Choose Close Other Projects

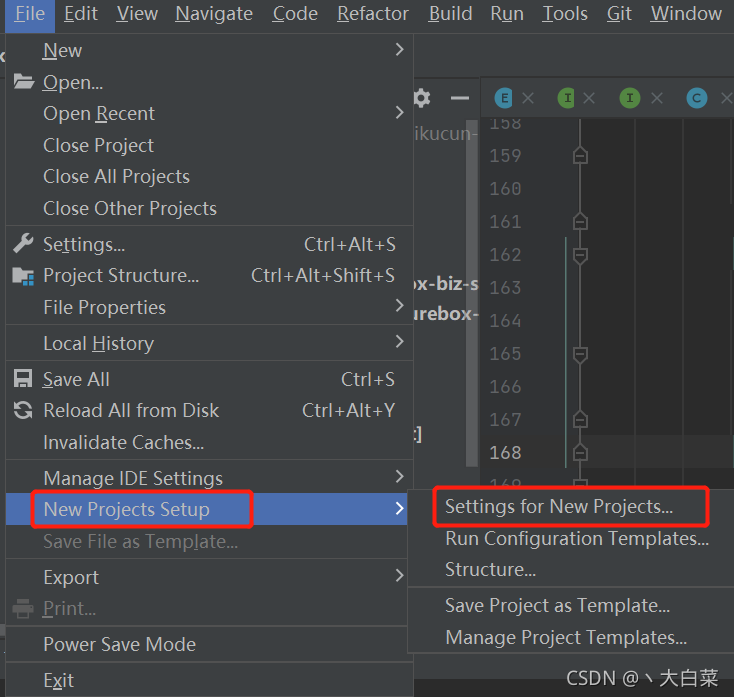(209, 208)
